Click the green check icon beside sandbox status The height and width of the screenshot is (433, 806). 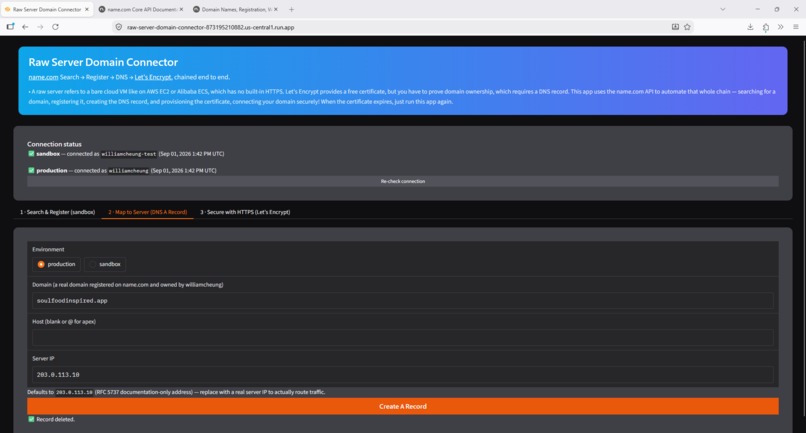pyautogui.click(x=31, y=154)
